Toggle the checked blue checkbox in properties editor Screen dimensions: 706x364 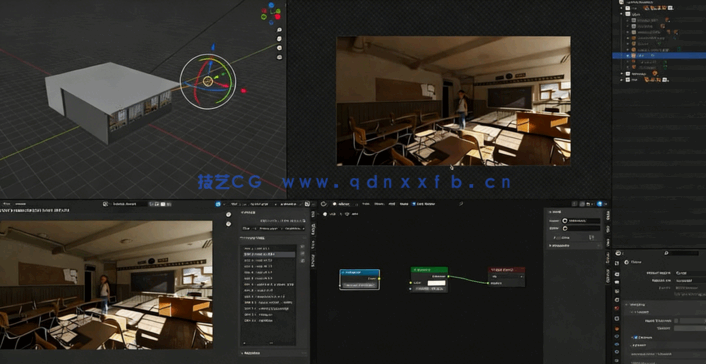point(636,337)
